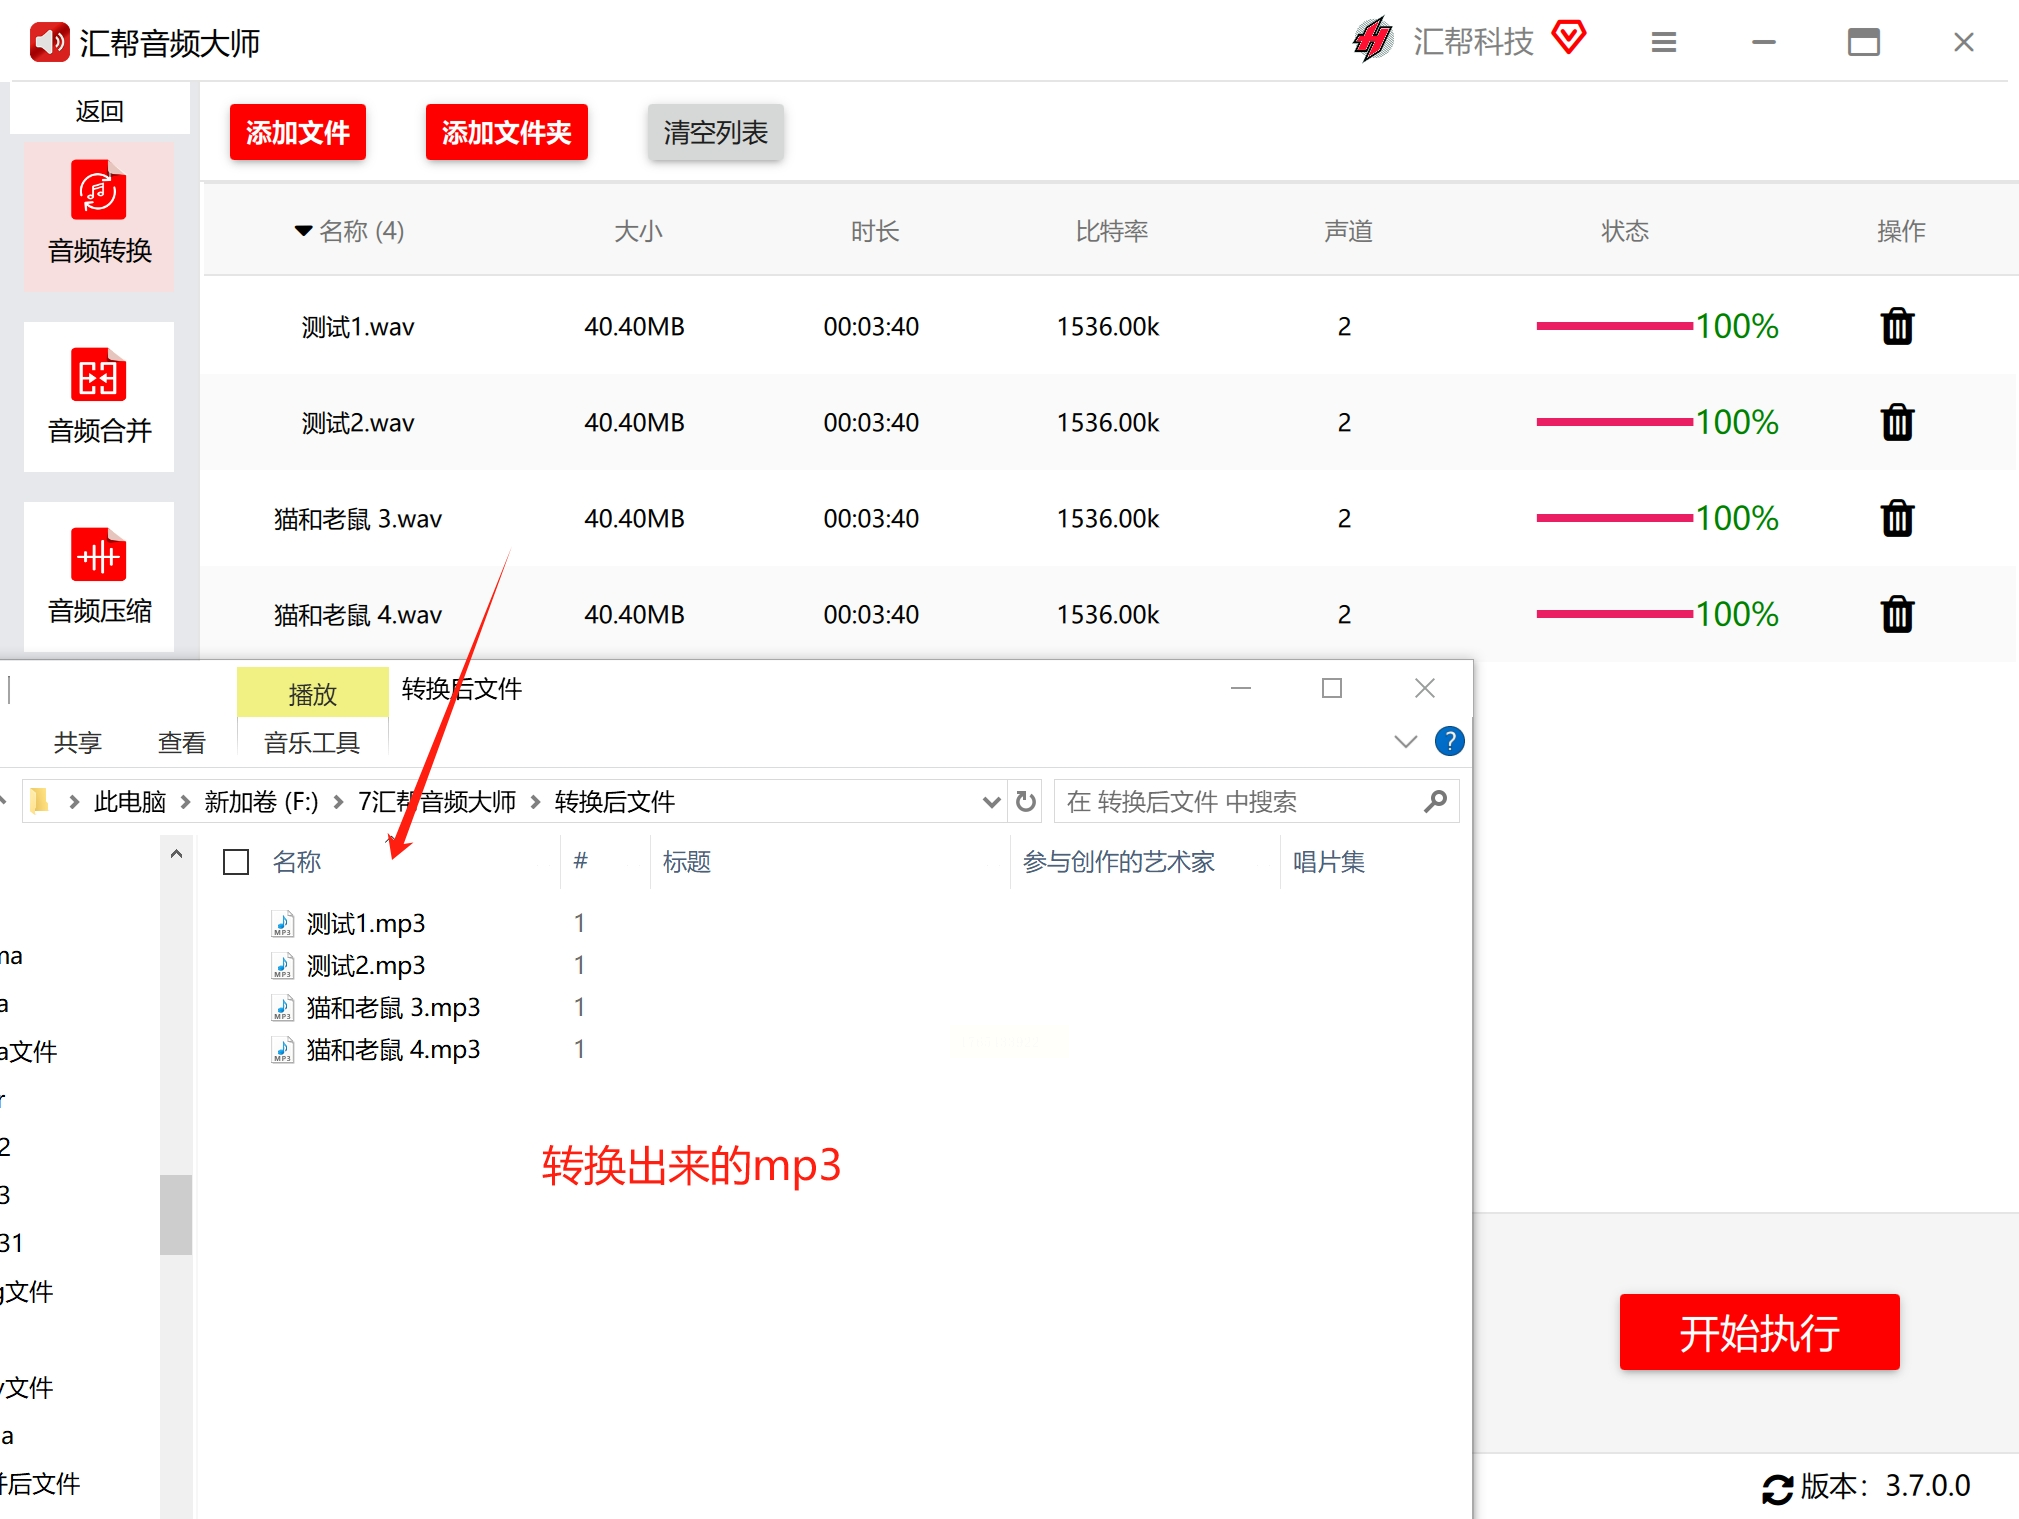The image size is (2019, 1519).
Task: Remove 猫和老鼠 4.wav using trash icon
Action: point(1896,615)
